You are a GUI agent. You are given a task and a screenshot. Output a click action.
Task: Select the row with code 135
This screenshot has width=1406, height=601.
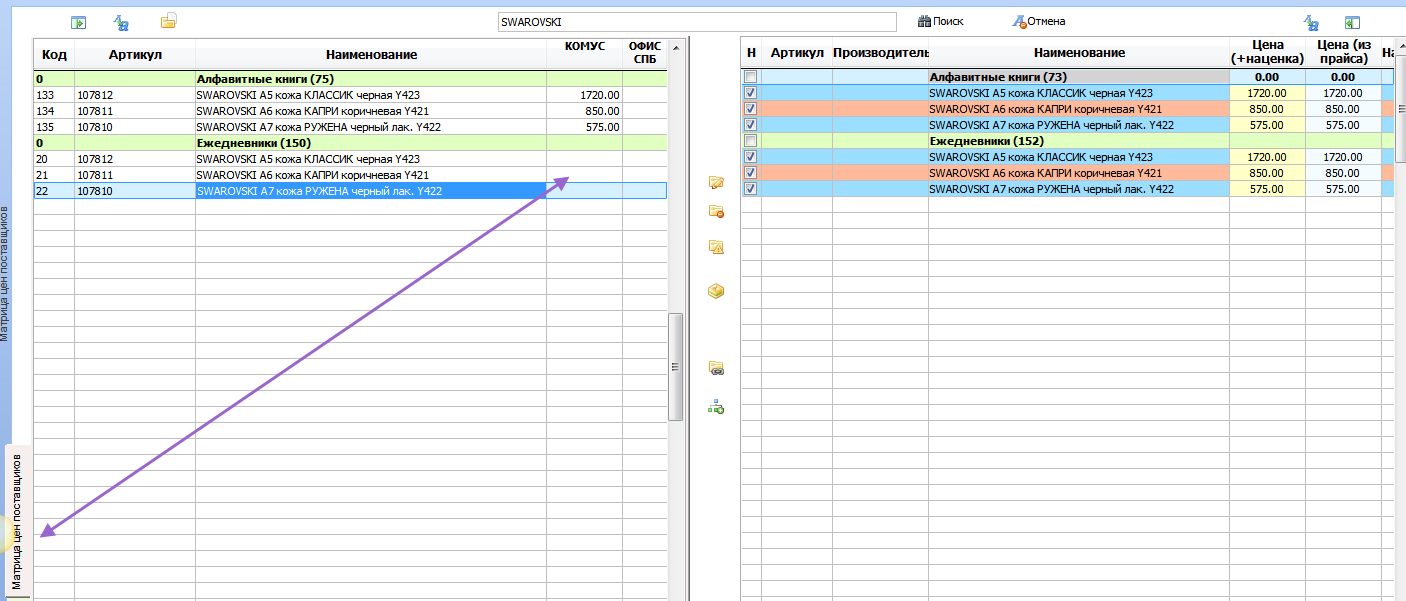pyautogui.click(x=350, y=126)
